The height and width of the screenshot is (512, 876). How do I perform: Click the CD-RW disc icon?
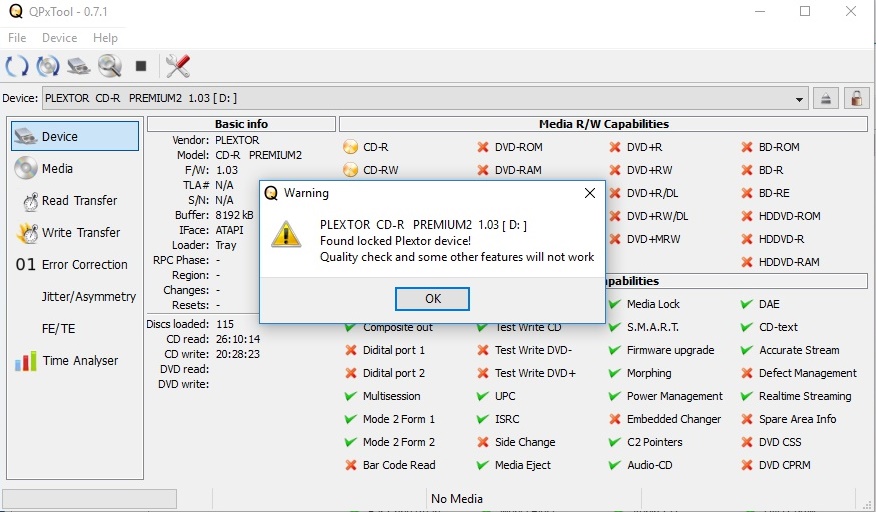[350, 170]
